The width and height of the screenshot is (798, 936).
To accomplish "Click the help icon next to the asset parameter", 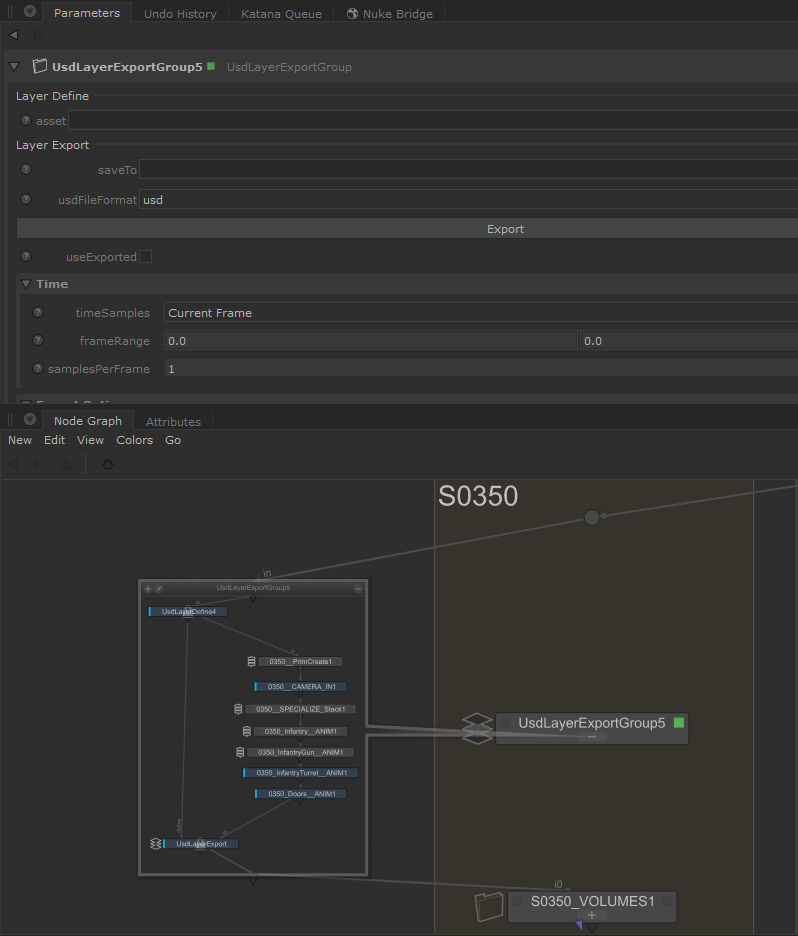I will pyautogui.click(x=26, y=120).
